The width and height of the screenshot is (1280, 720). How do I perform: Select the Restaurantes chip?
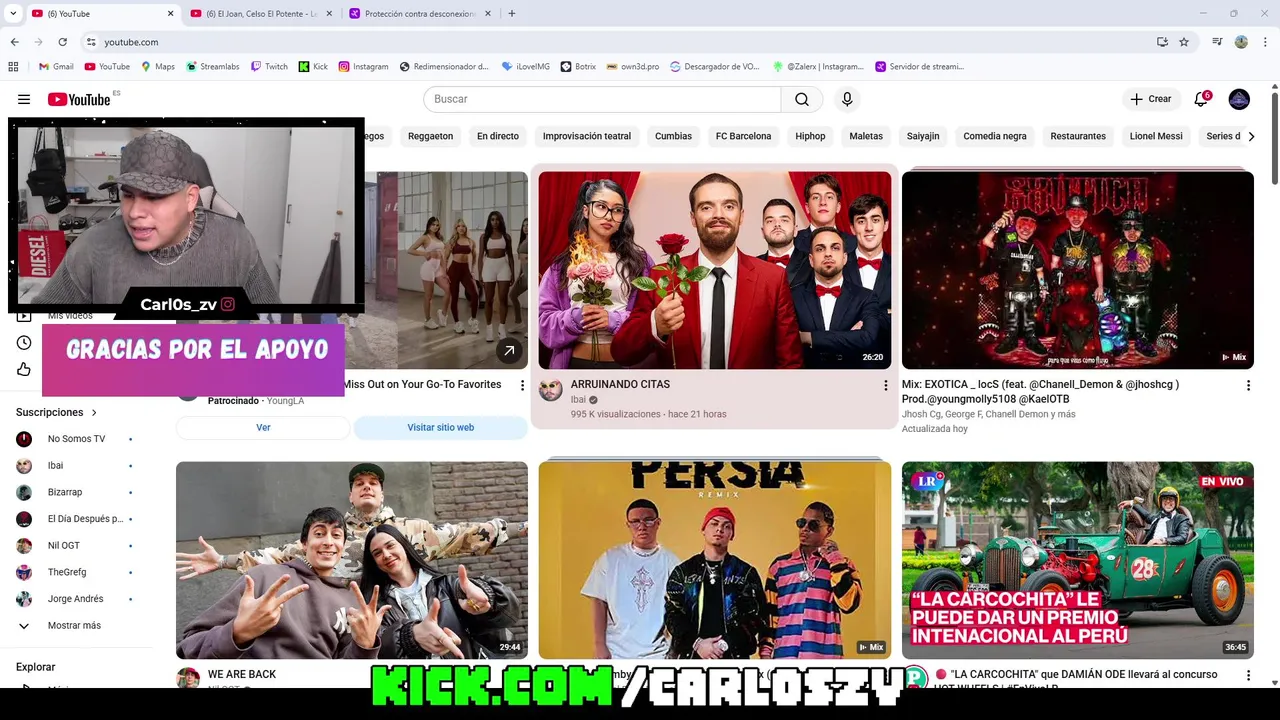1078,136
